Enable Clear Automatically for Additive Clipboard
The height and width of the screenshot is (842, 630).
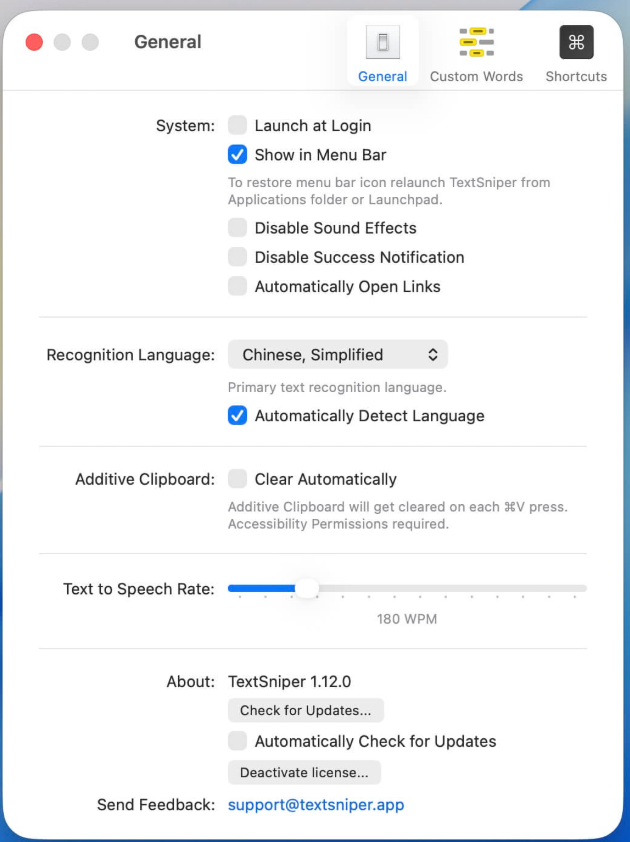(x=237, y=479)
